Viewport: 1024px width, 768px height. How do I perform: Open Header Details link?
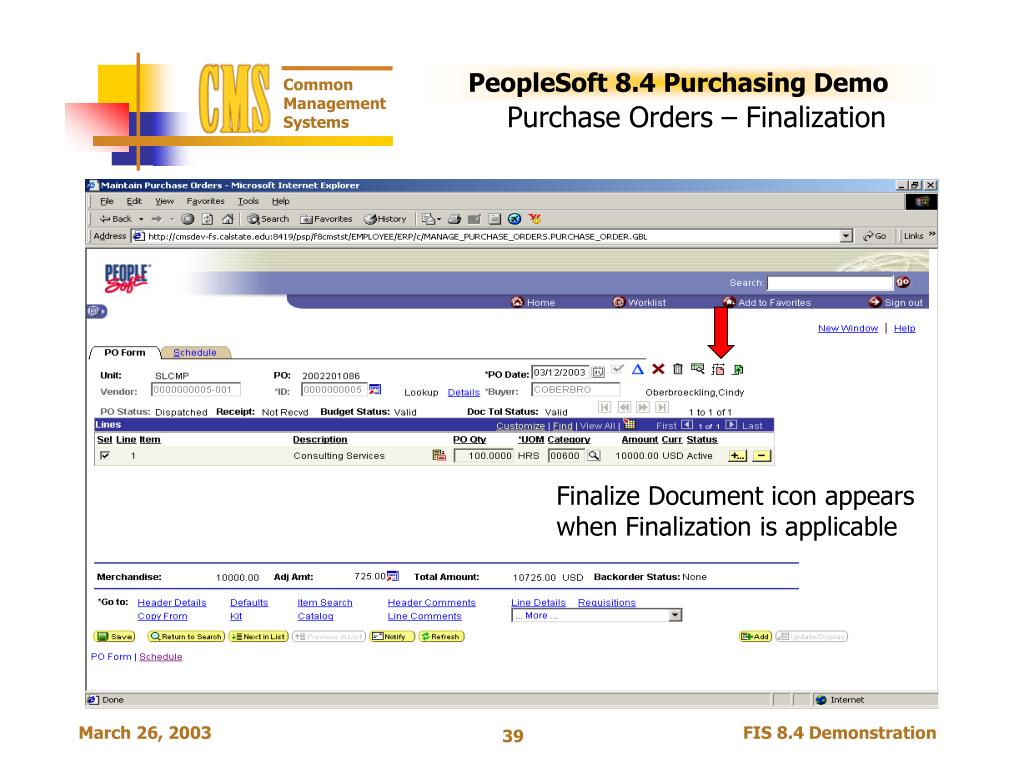(x=172, y=602)
